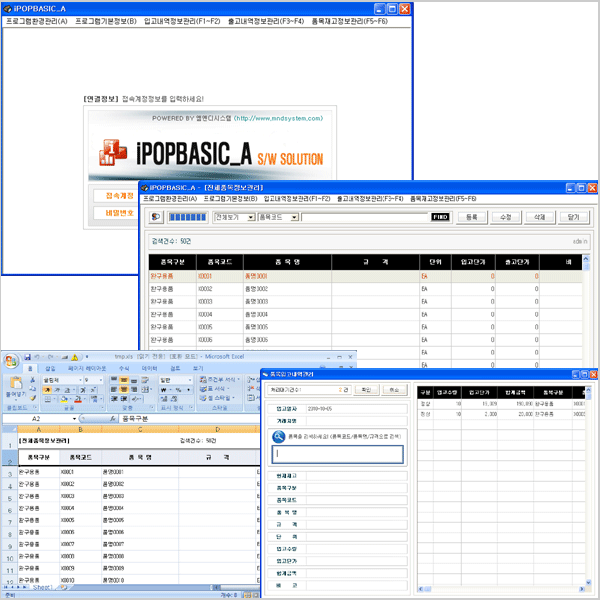This screenshot has width=600, height=600.
Task: Click the 수정 edit button
Action: click(505, 217)
